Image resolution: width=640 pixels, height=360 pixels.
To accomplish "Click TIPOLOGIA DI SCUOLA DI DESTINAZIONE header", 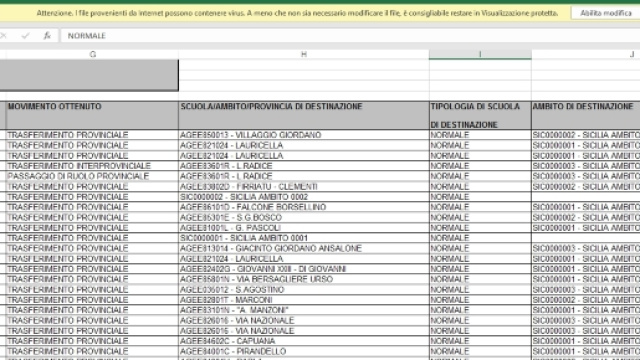I will [480, 116].
